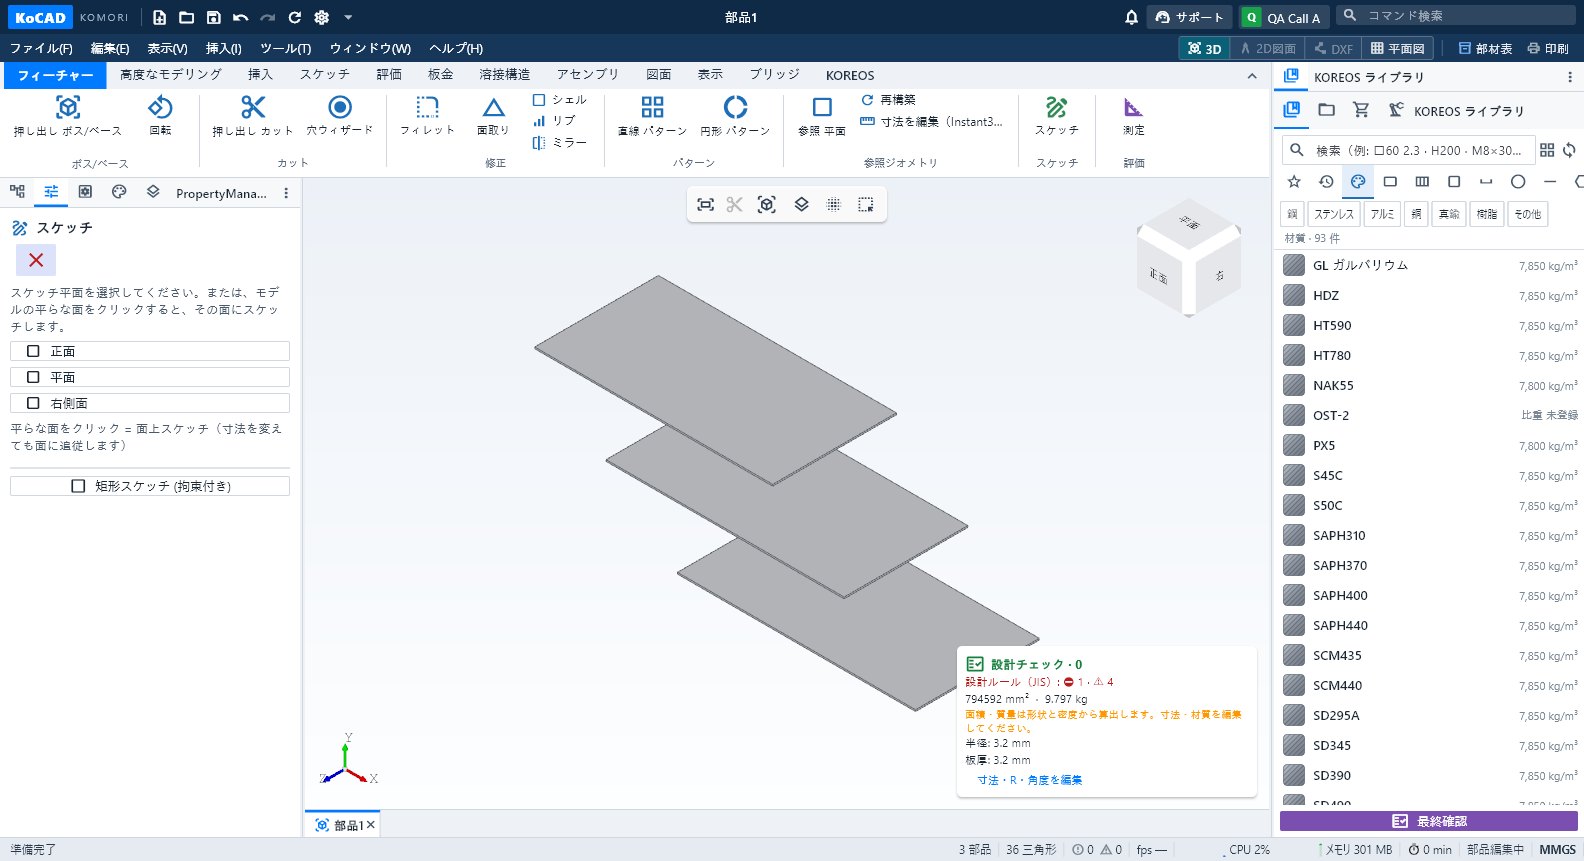Toggle the grid display in the viewport toolbar
The height and width of the screenshot is (861, 1584).
tap(833, 204)
